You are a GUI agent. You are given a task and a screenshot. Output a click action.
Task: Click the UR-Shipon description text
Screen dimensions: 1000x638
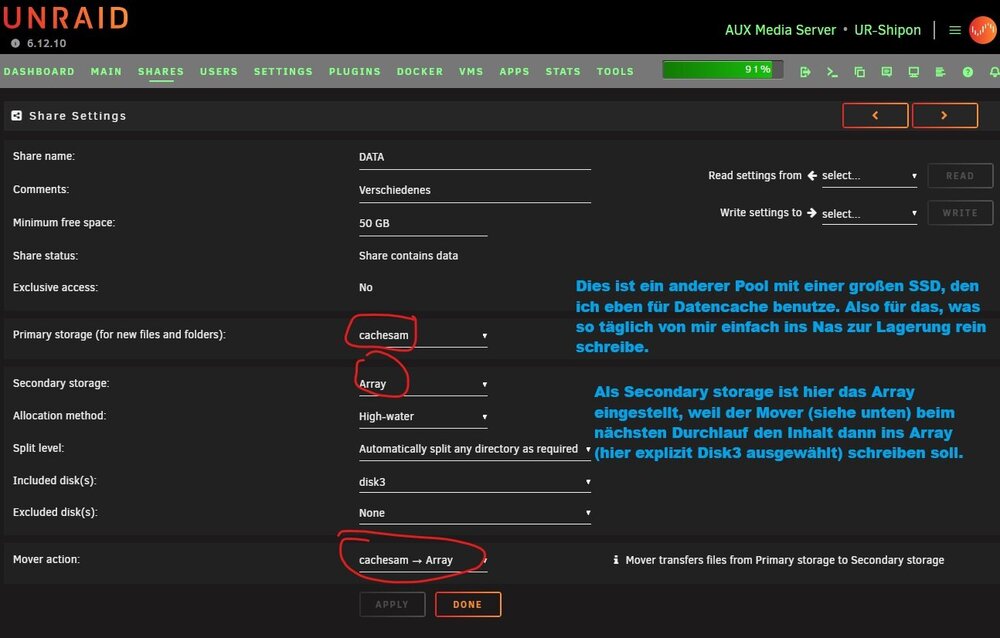pos(887,30)
